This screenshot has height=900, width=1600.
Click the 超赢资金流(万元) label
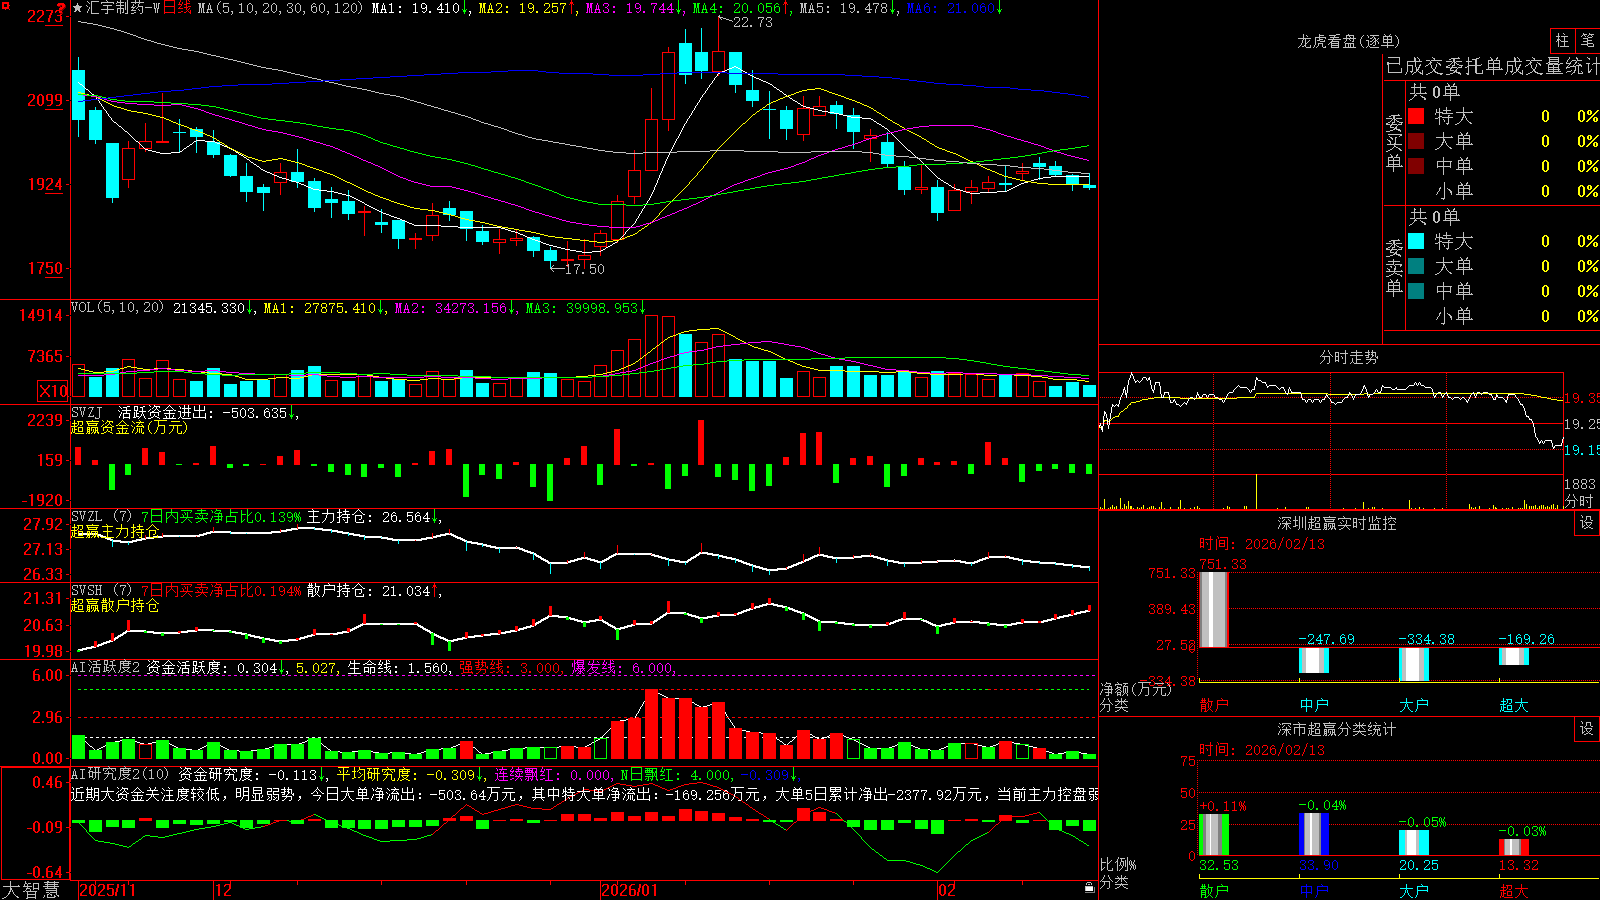tap(129, 427)
